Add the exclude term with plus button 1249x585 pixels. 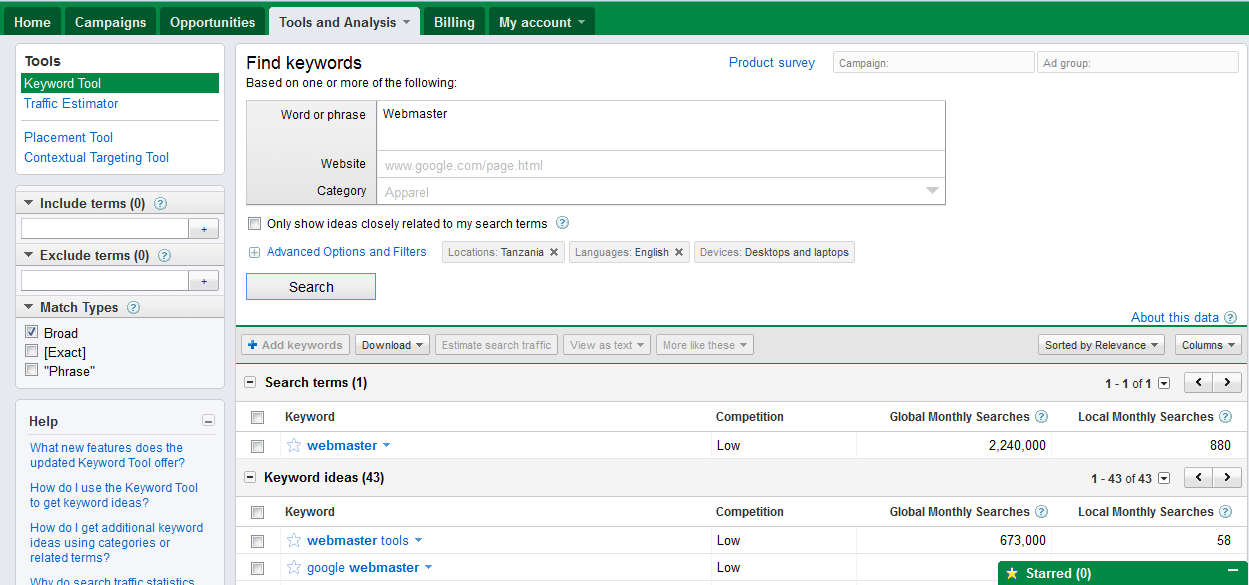tap(204, 281)
